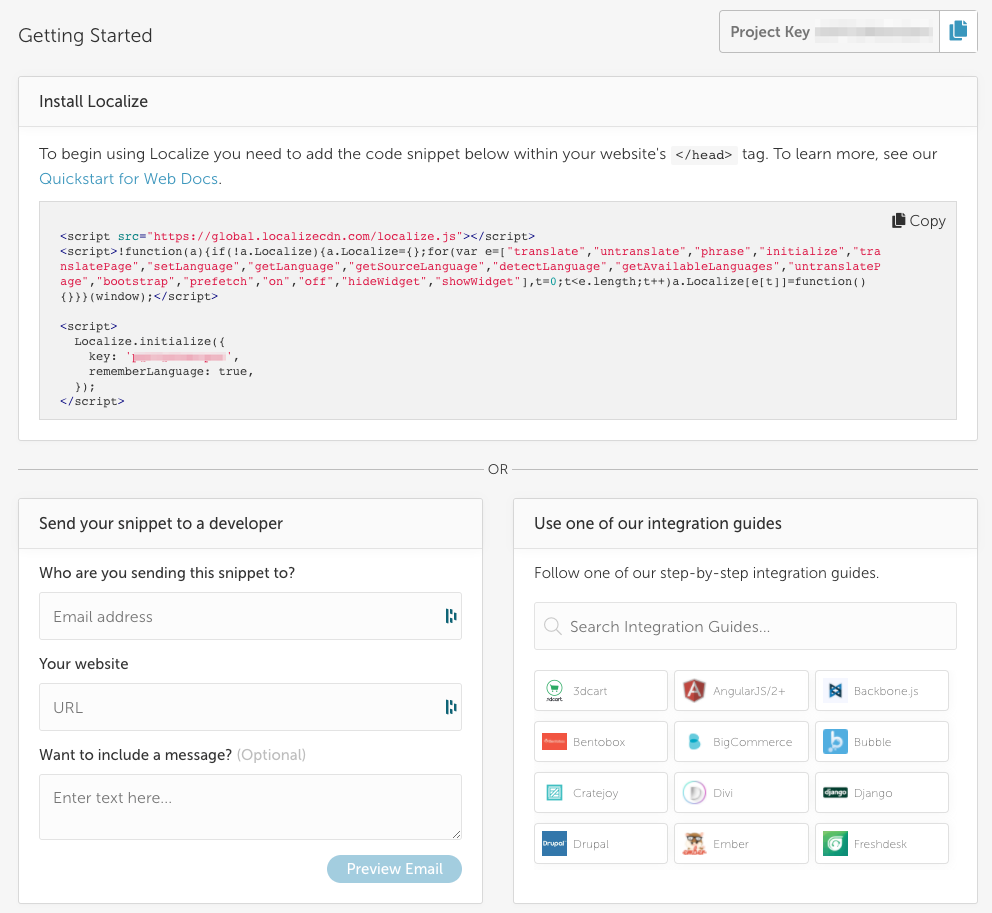Open the Bentobox integration guide
Viewport: 992px width, 913px height.
pyautogui.click(x=600, y=742)
